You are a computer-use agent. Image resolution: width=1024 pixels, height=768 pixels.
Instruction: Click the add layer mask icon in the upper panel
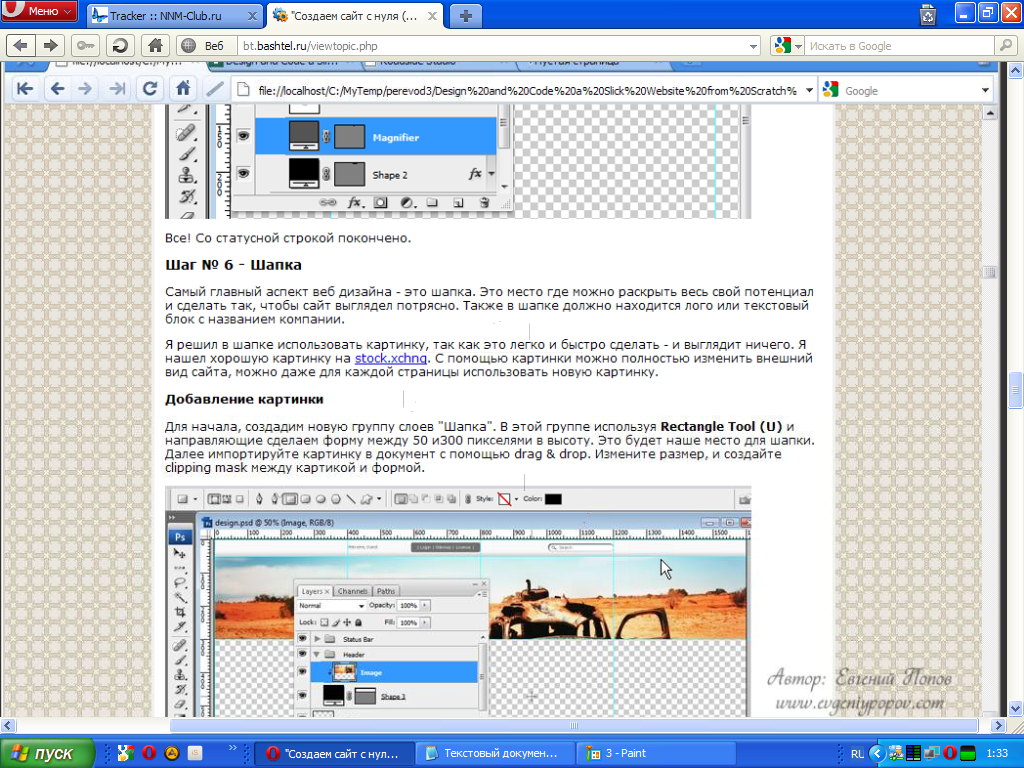[380, 202]
